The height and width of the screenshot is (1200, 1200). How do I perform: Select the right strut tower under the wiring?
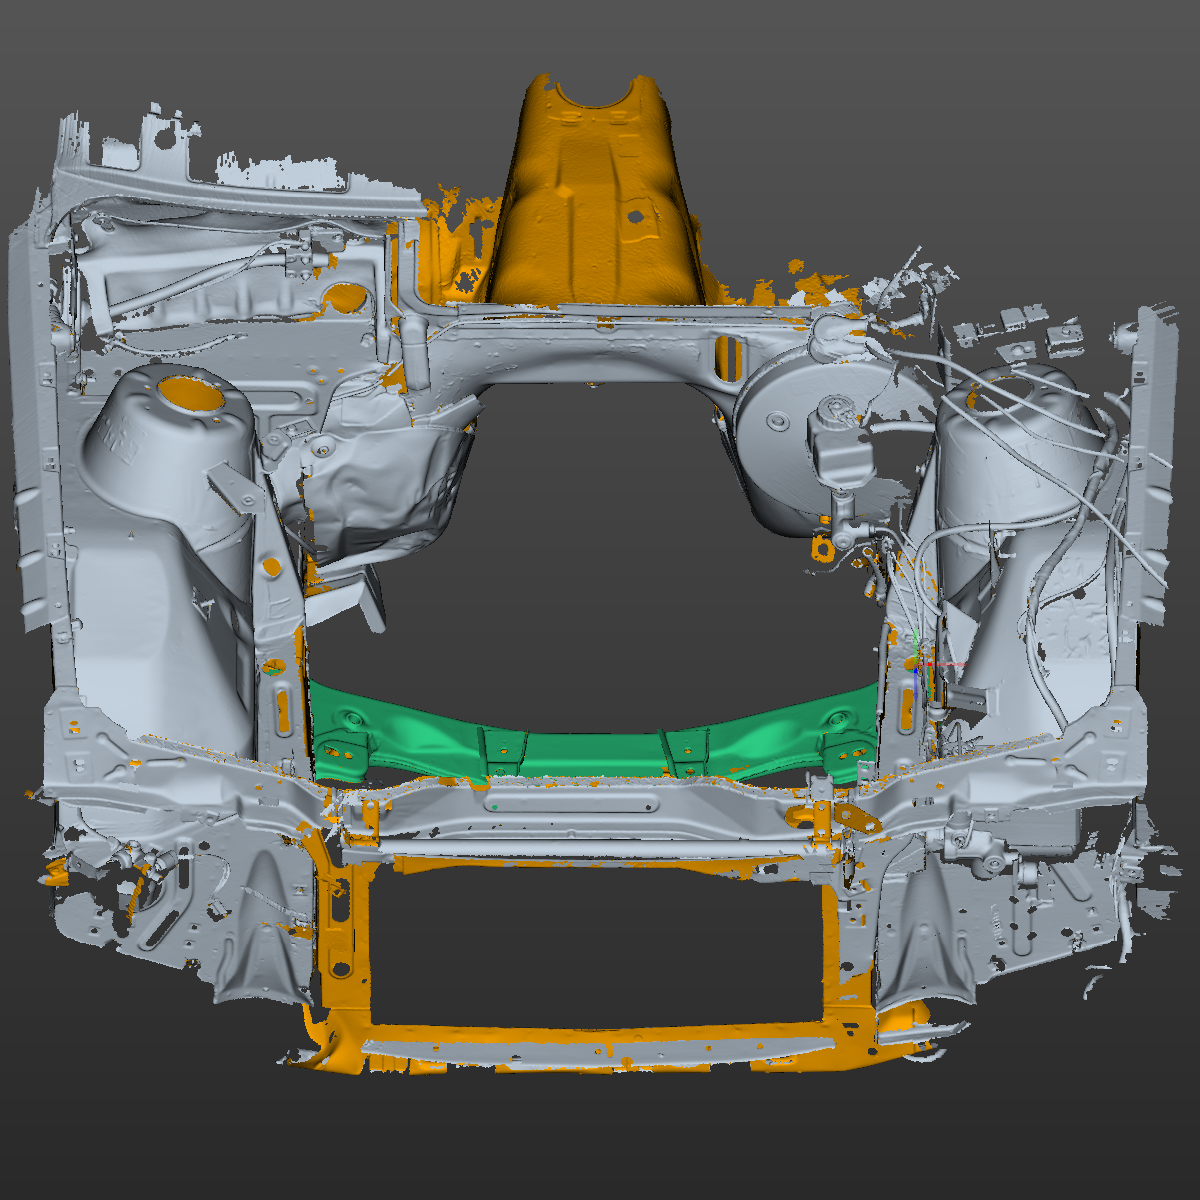1010,450
